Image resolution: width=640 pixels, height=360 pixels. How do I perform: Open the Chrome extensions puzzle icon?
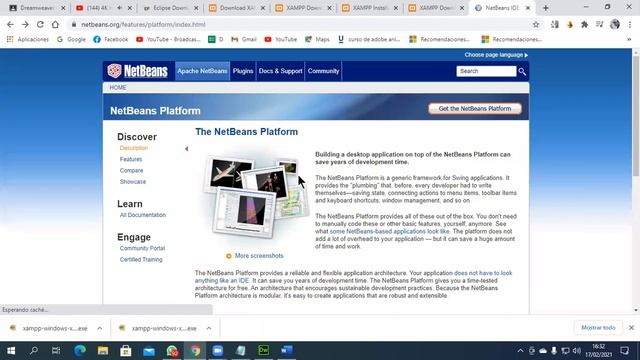584,24
